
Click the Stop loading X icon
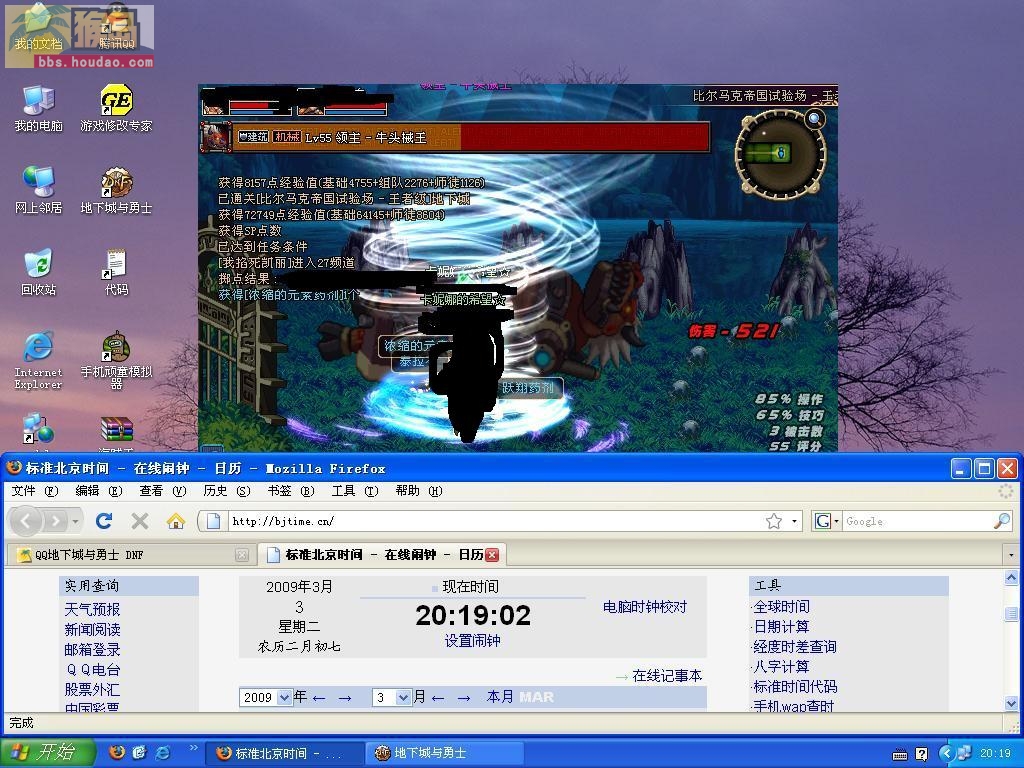coord(140,520)
